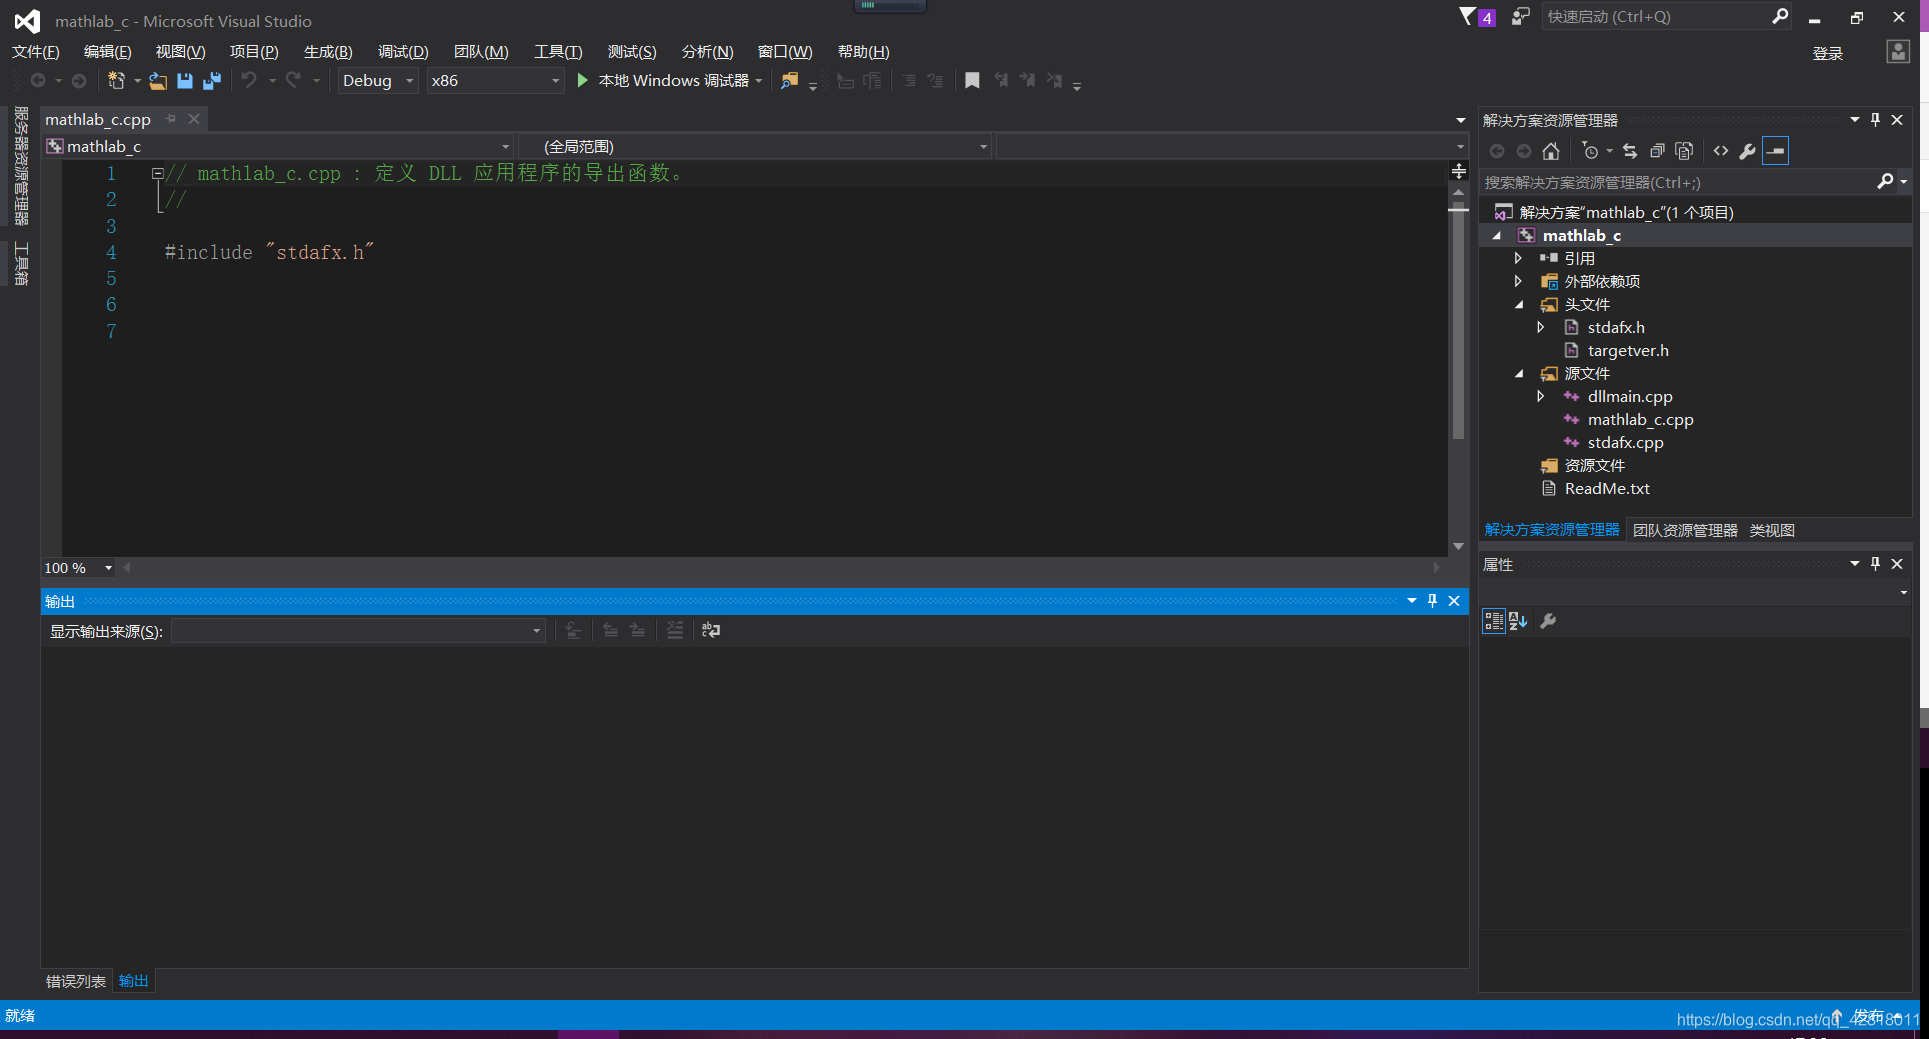Open the 调试(D) debug menu

tap(403, 51)
